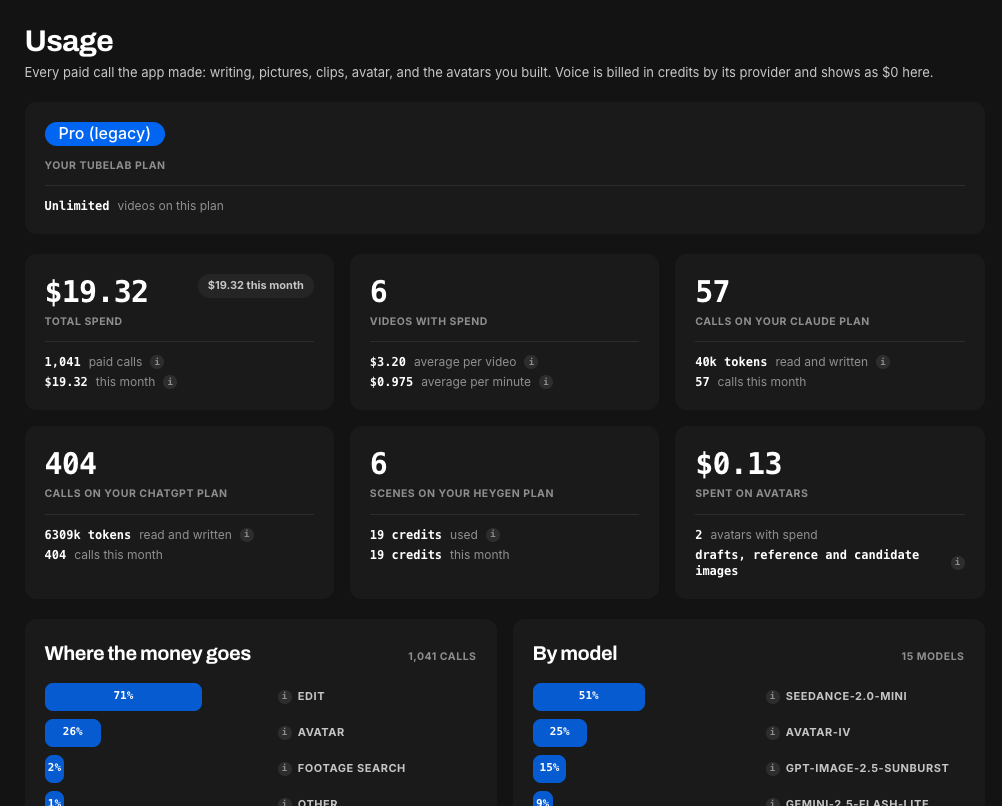This screenshot has height=806, width=1002.
Task: Click info icon beside $19.32 this month row
Action: click(169, 382)
